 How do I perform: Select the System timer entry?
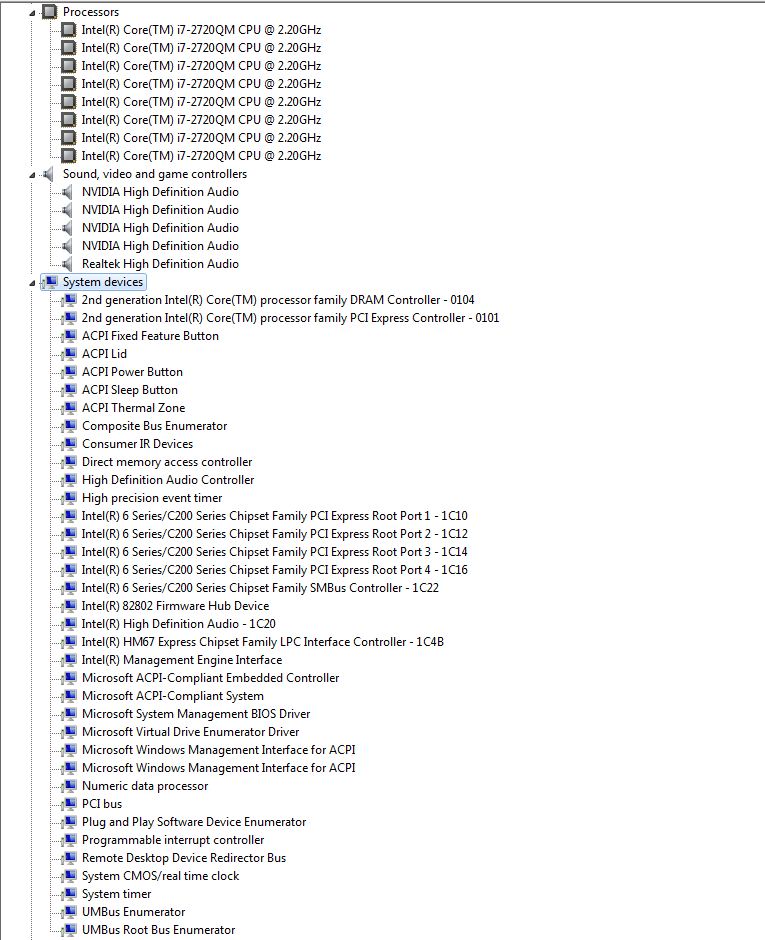pos(116,894)
